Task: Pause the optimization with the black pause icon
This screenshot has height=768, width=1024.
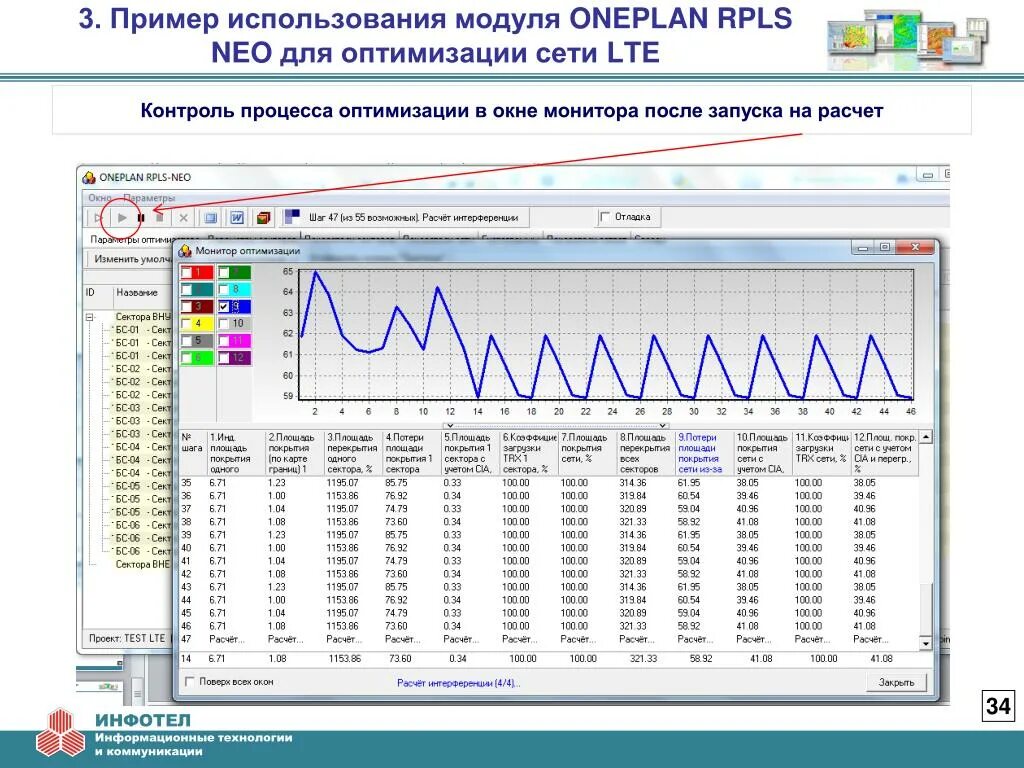Action: 140,218
